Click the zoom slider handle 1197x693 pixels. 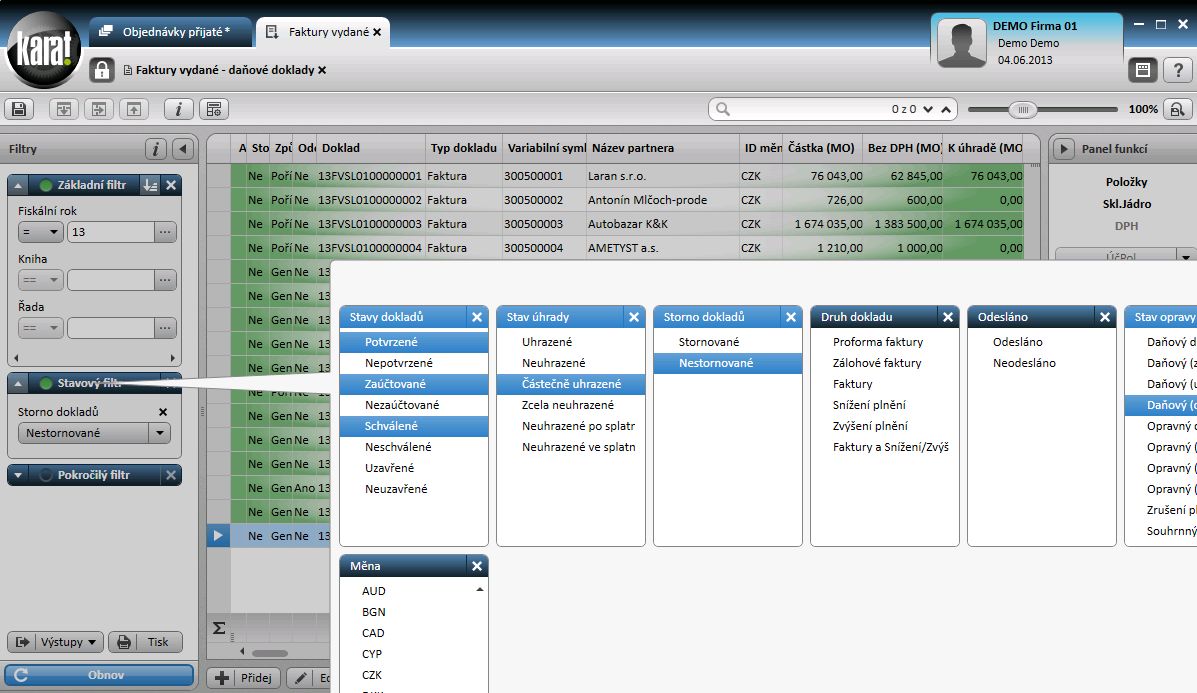[1022, 109]
